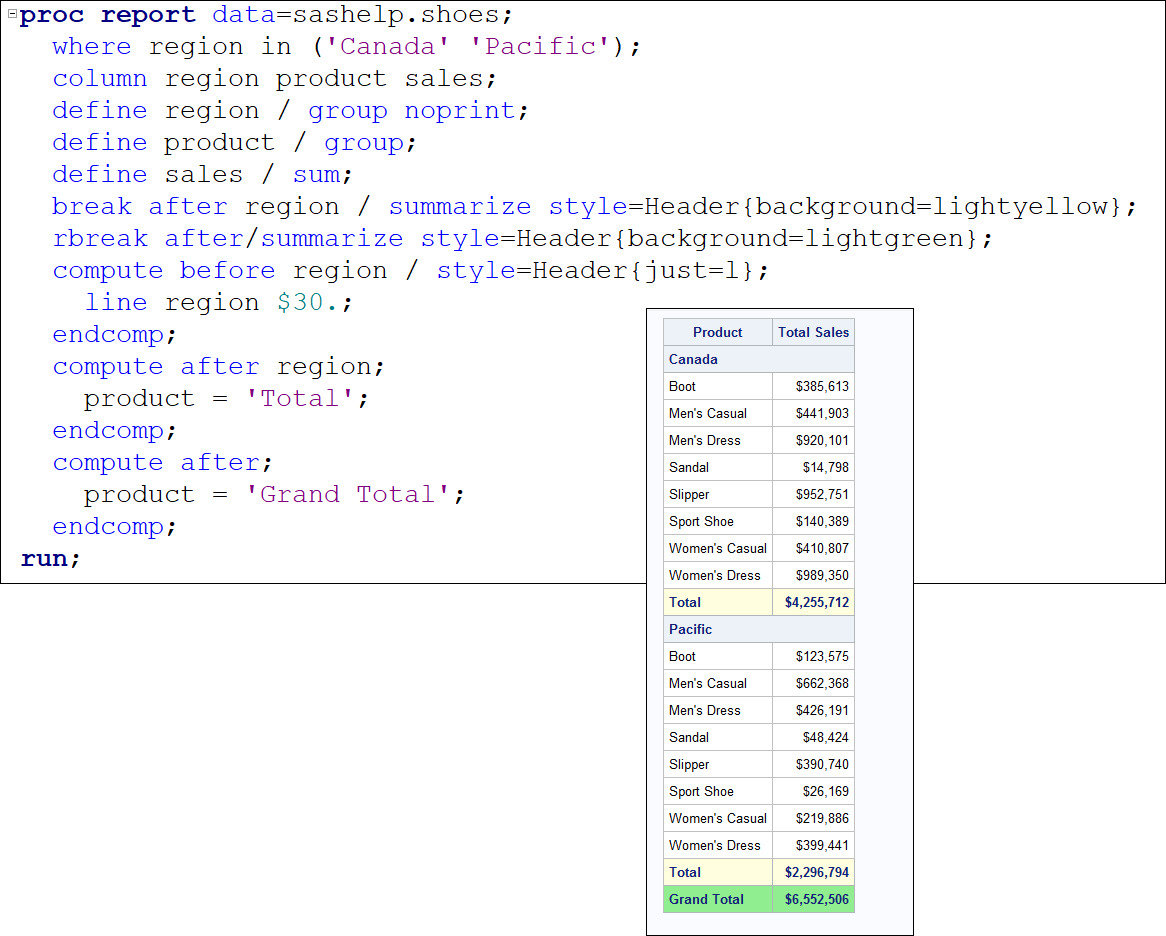
Task: Click the Canada total $4,255,712
Action: pyautogui.click(x=814, y=602)
